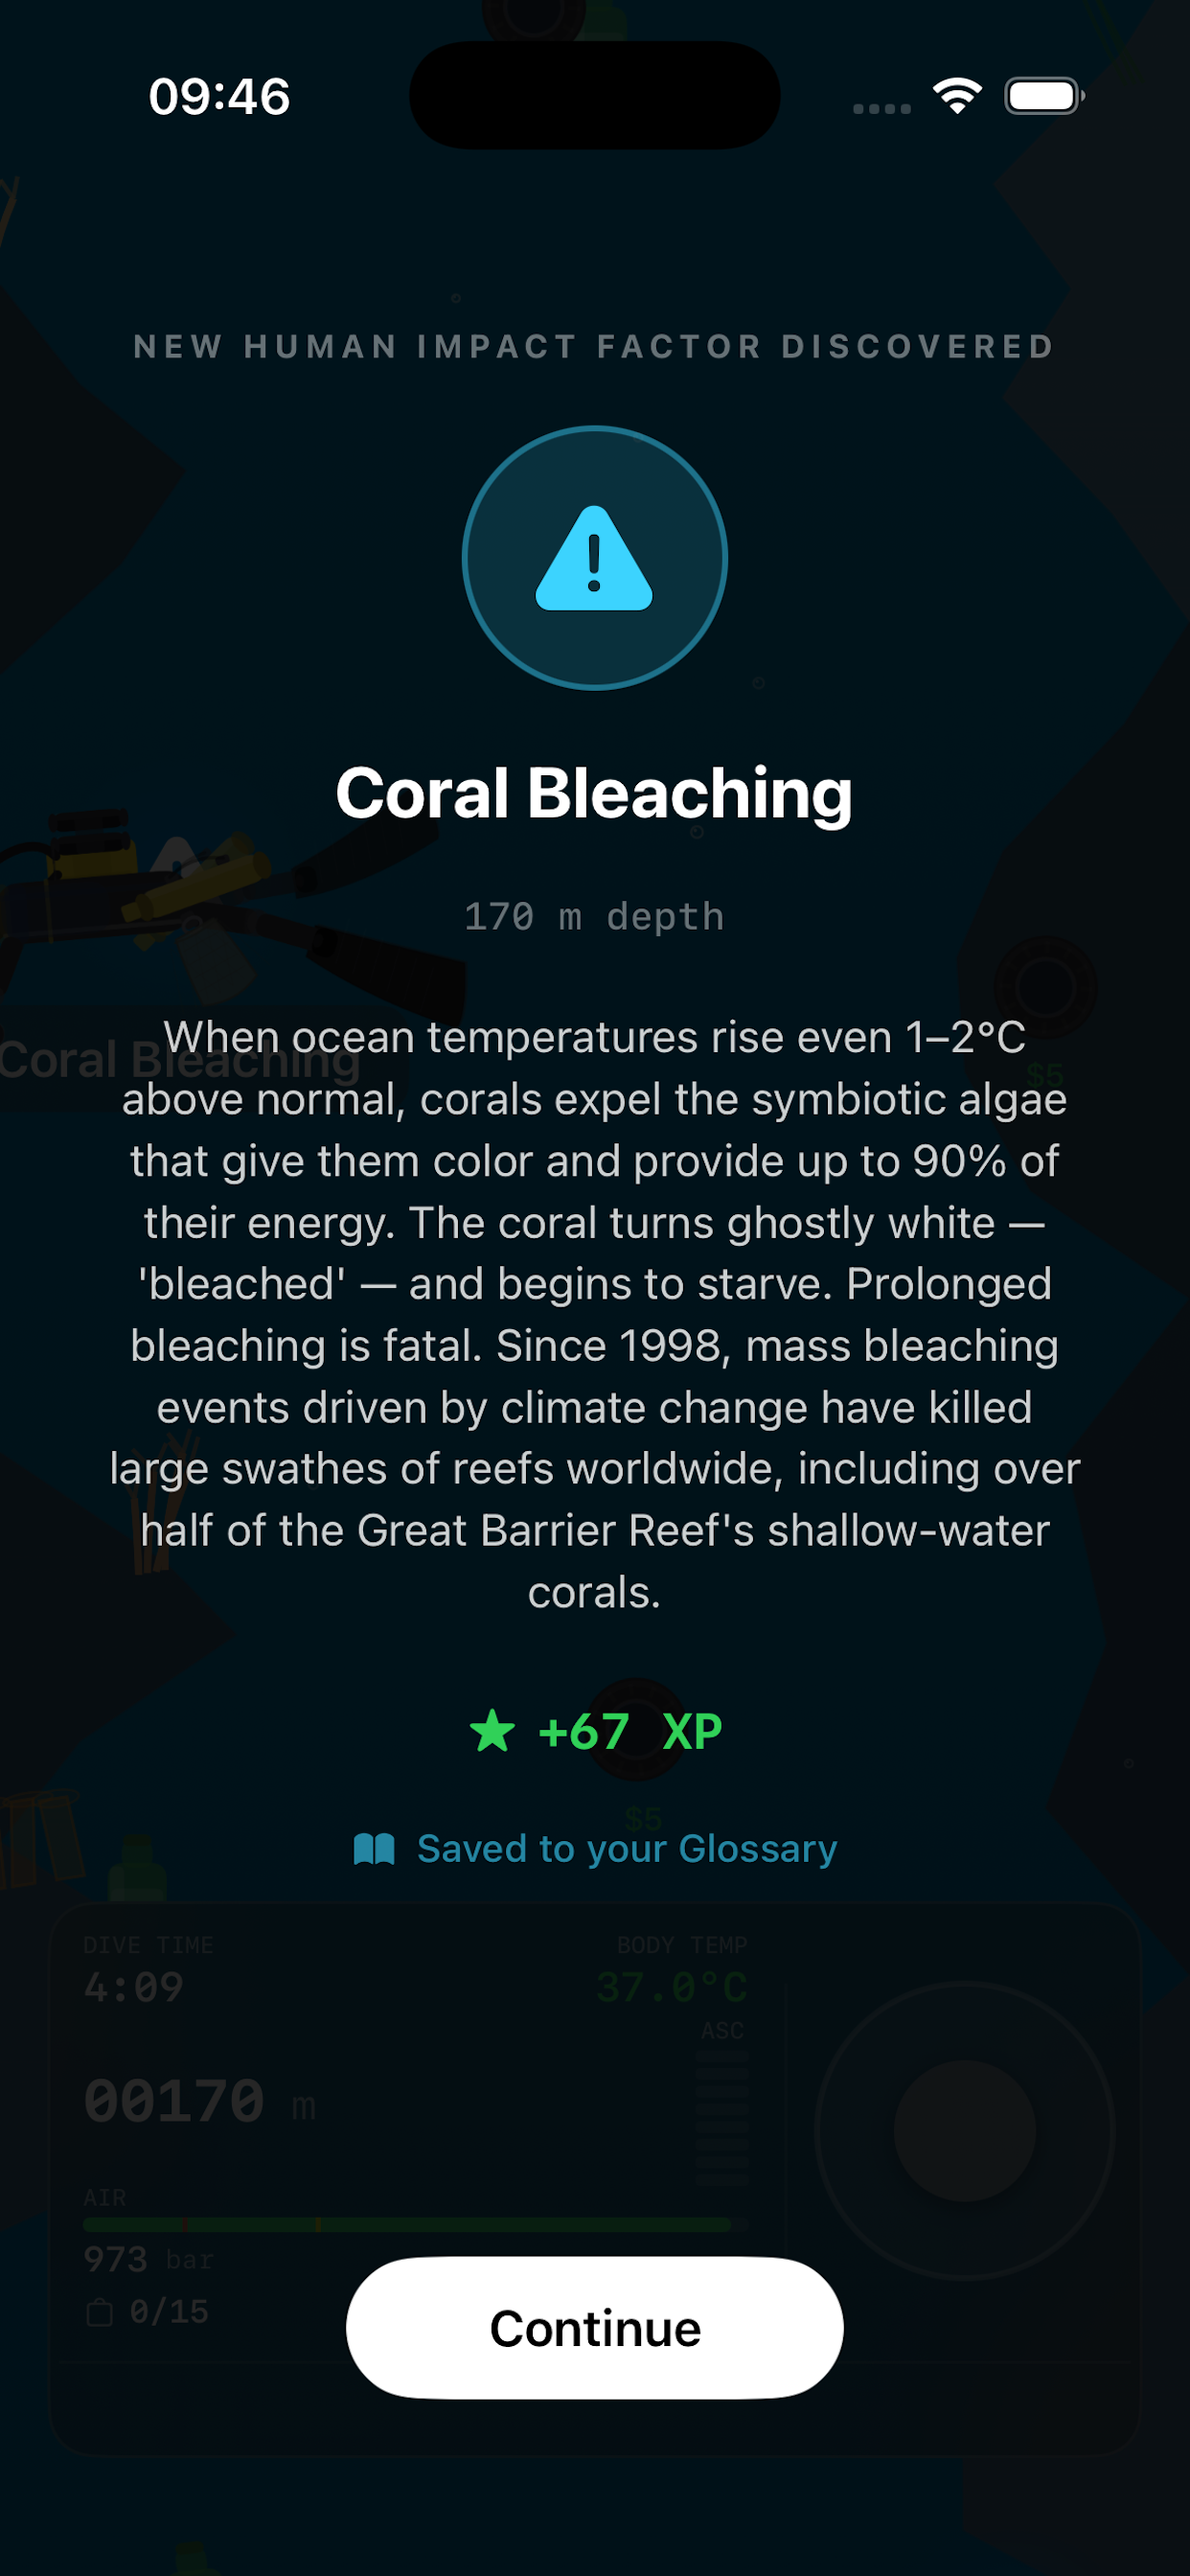The width and height of the screenshot is (1190, 2576).
Task: Tap the 170 m depth label
Action: tap(594, 916)
